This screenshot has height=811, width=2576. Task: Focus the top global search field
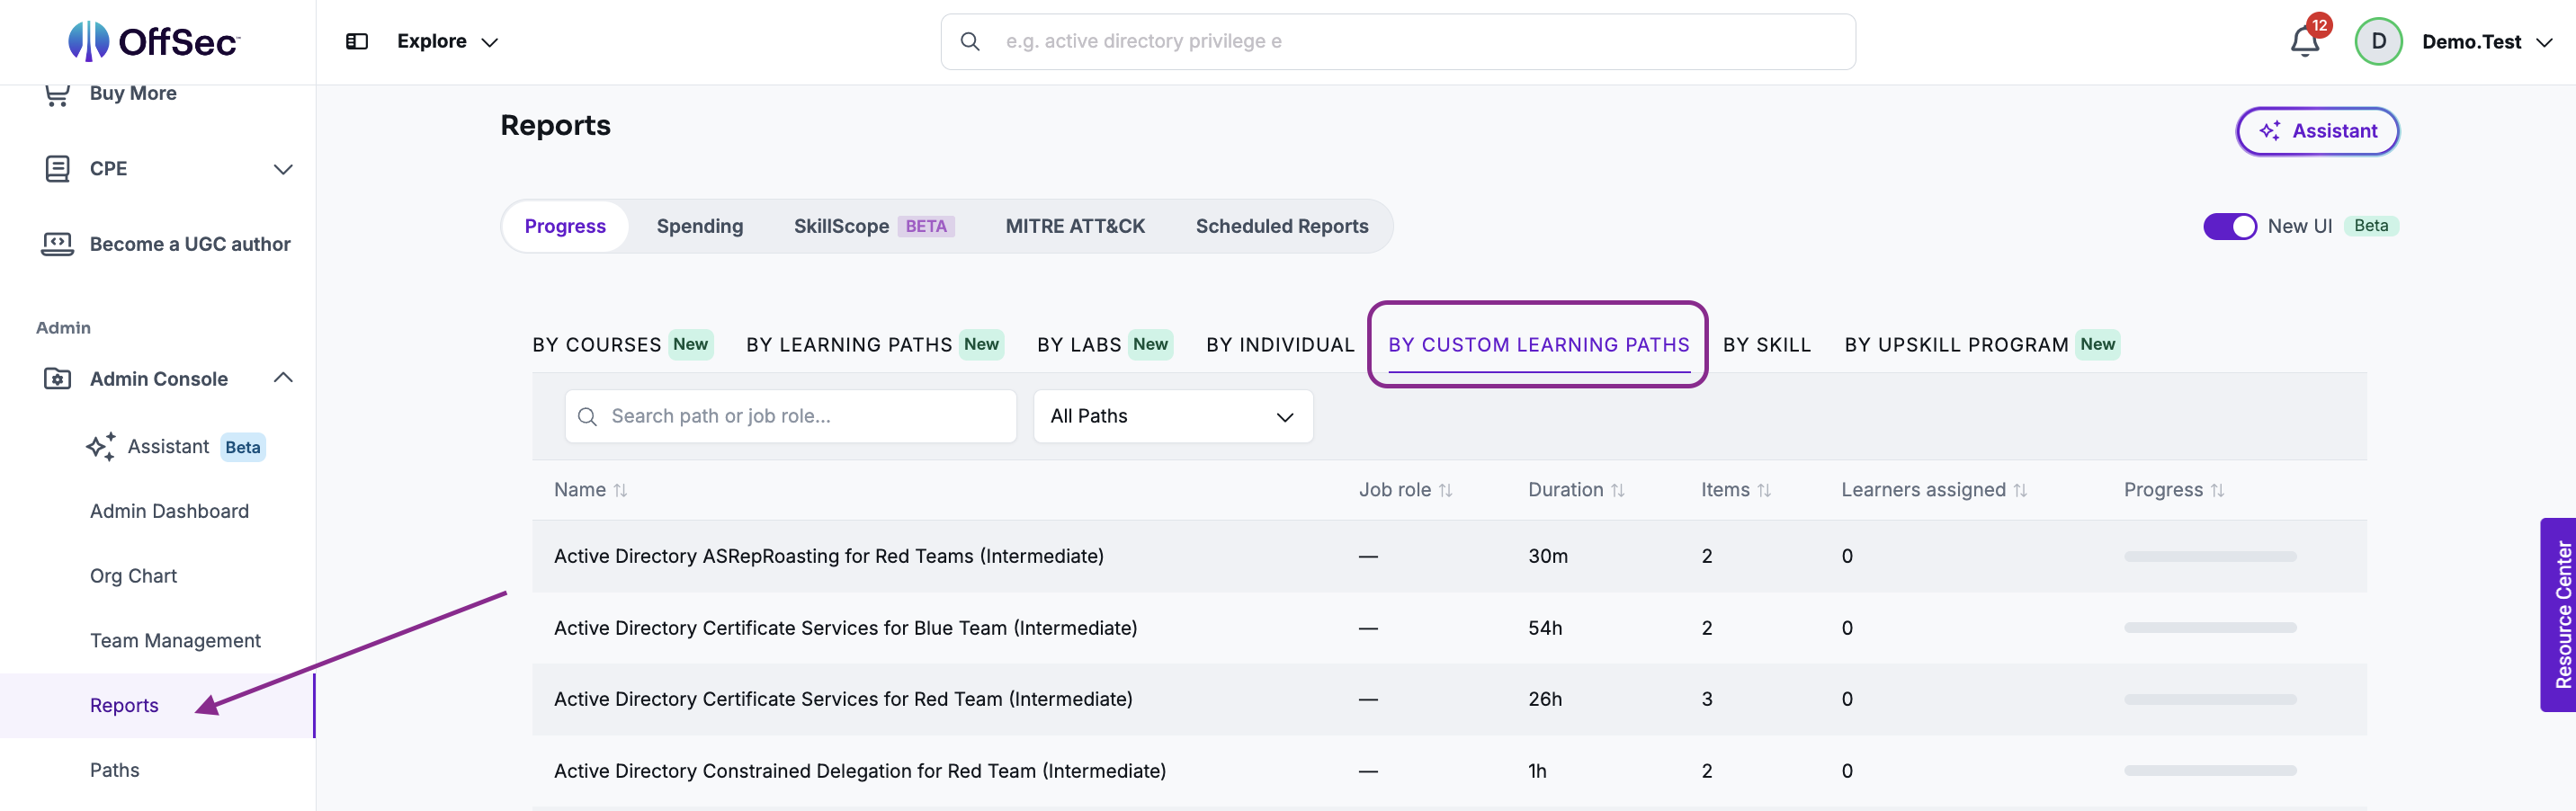(x=1397, y=41)
